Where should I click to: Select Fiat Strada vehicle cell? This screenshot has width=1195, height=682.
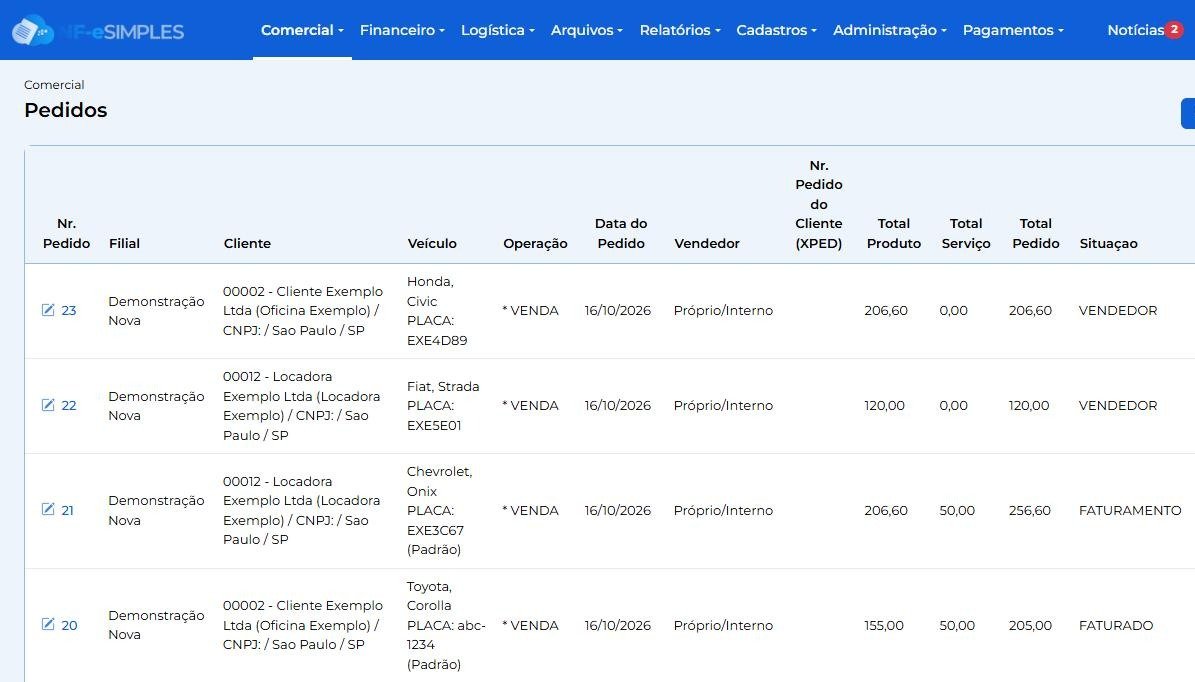pyautogui.click(x=443, y=405)
